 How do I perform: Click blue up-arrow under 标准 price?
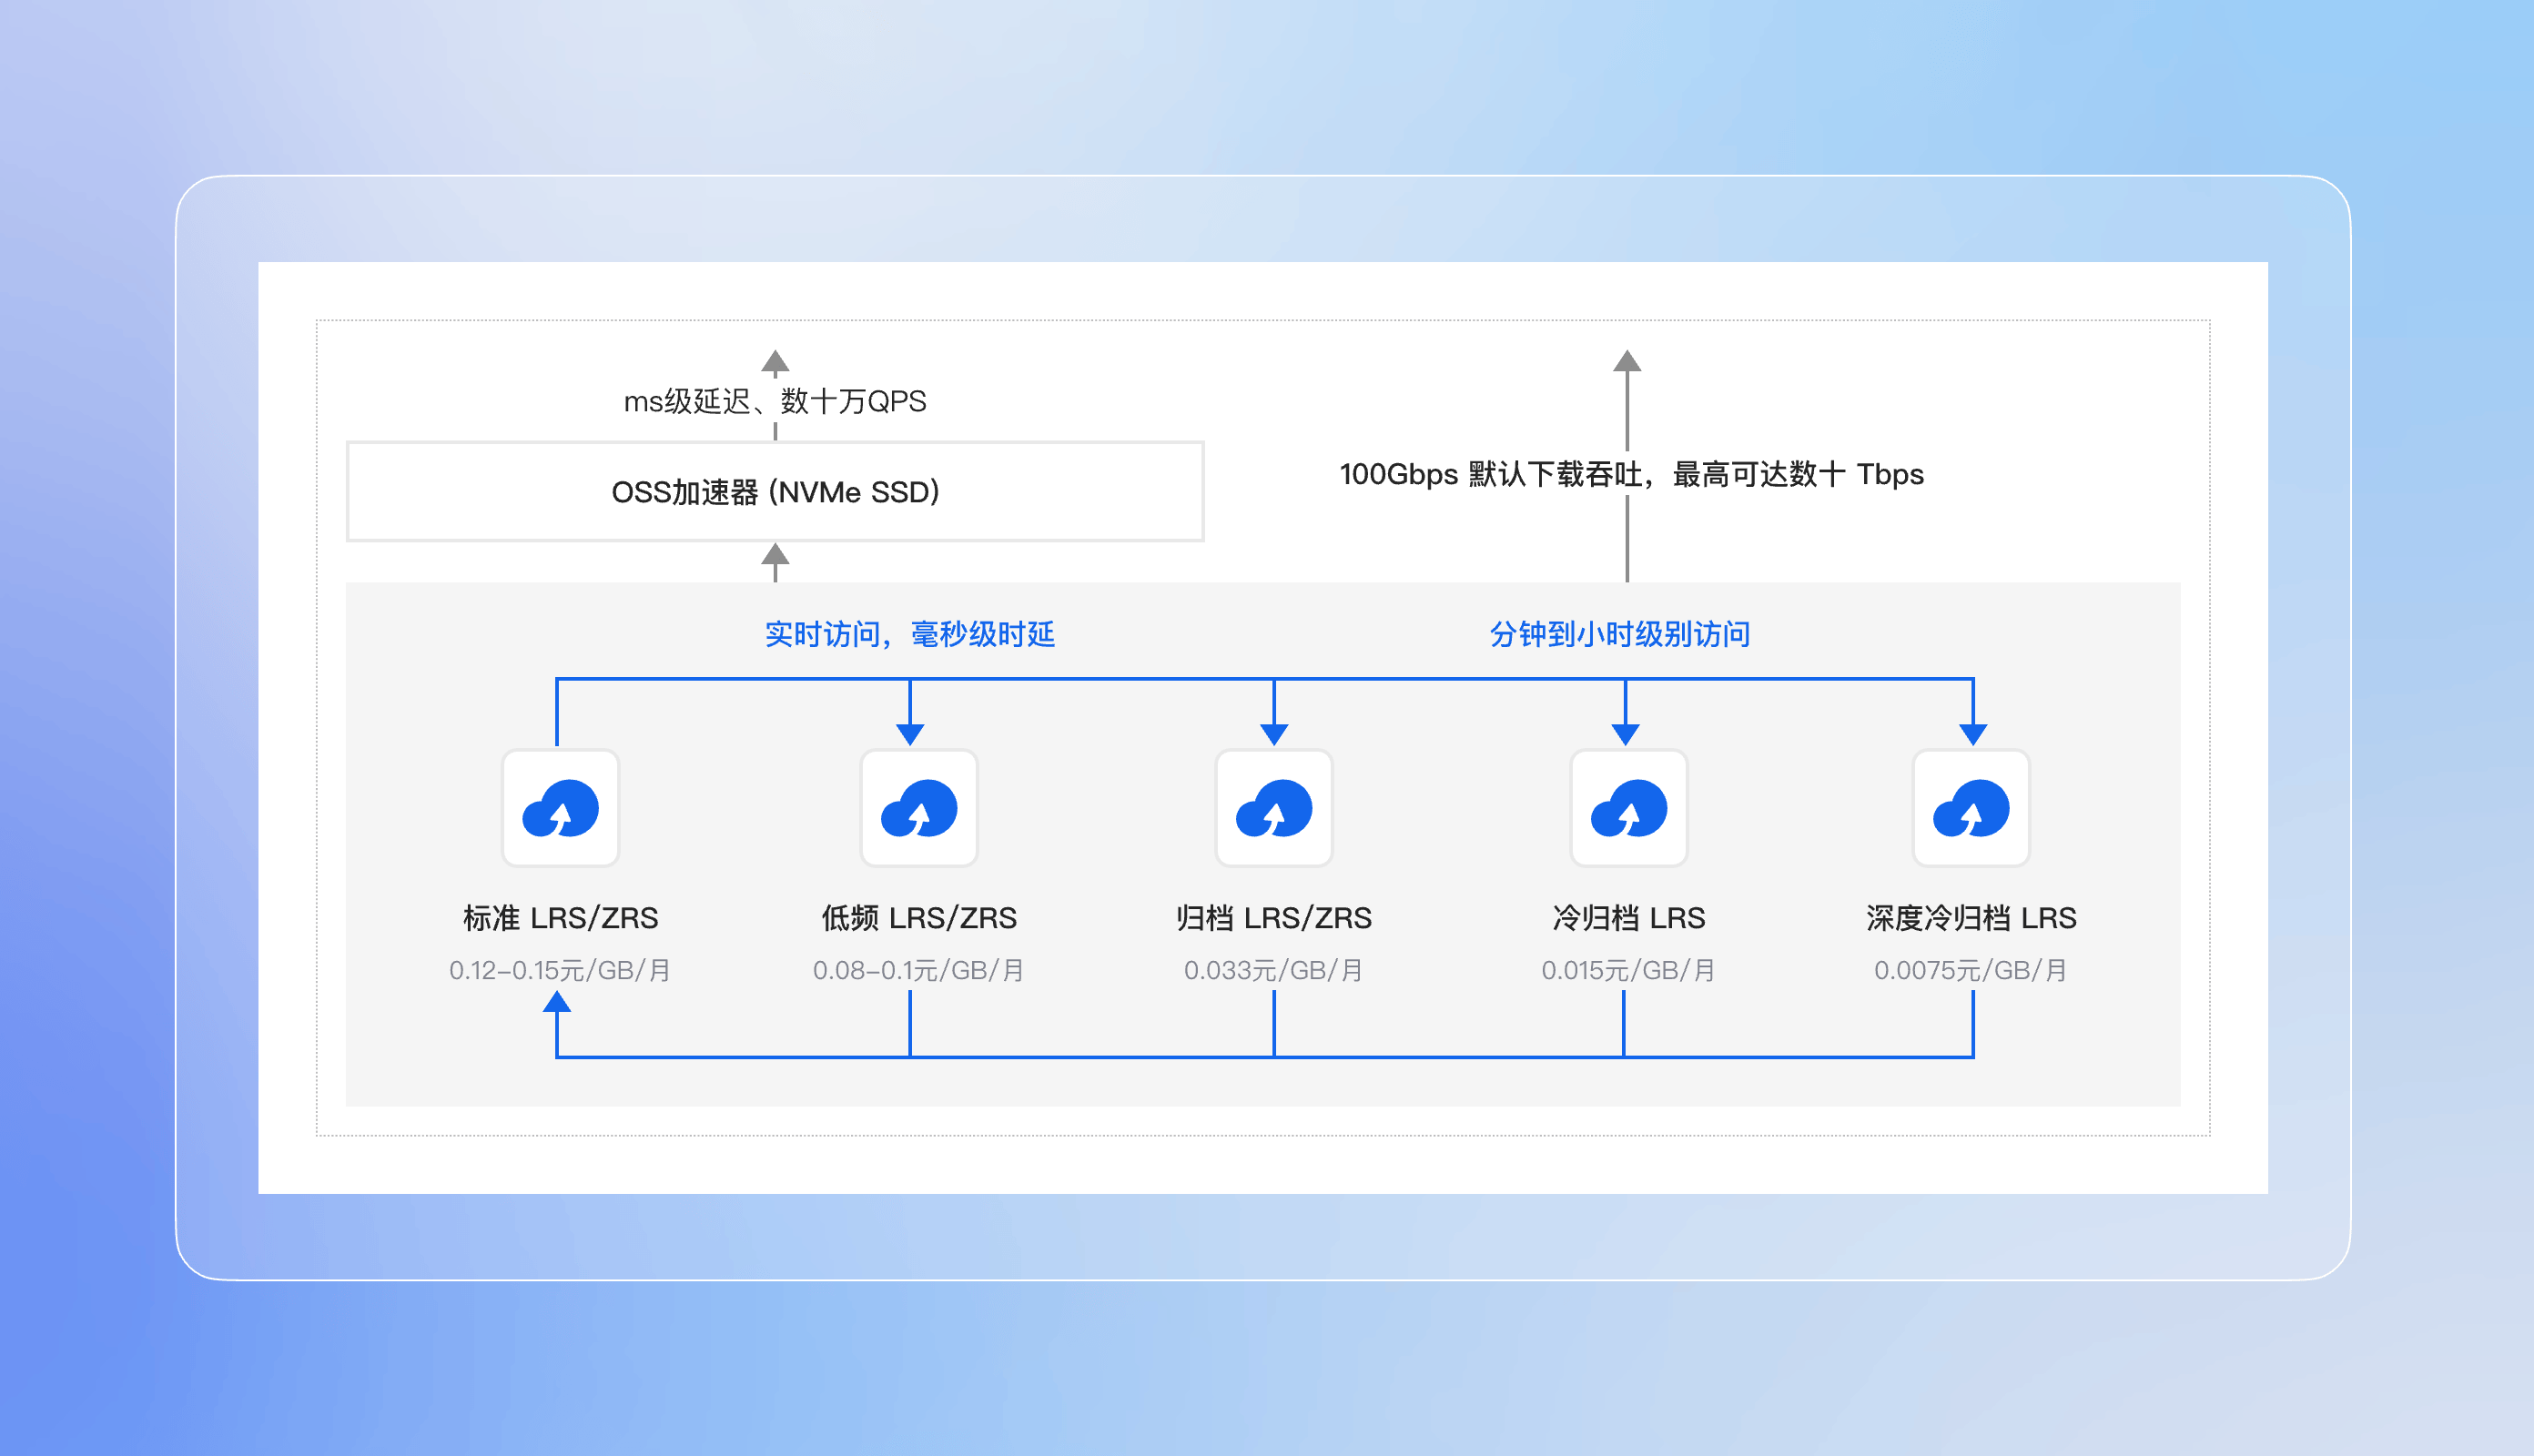557,1002
